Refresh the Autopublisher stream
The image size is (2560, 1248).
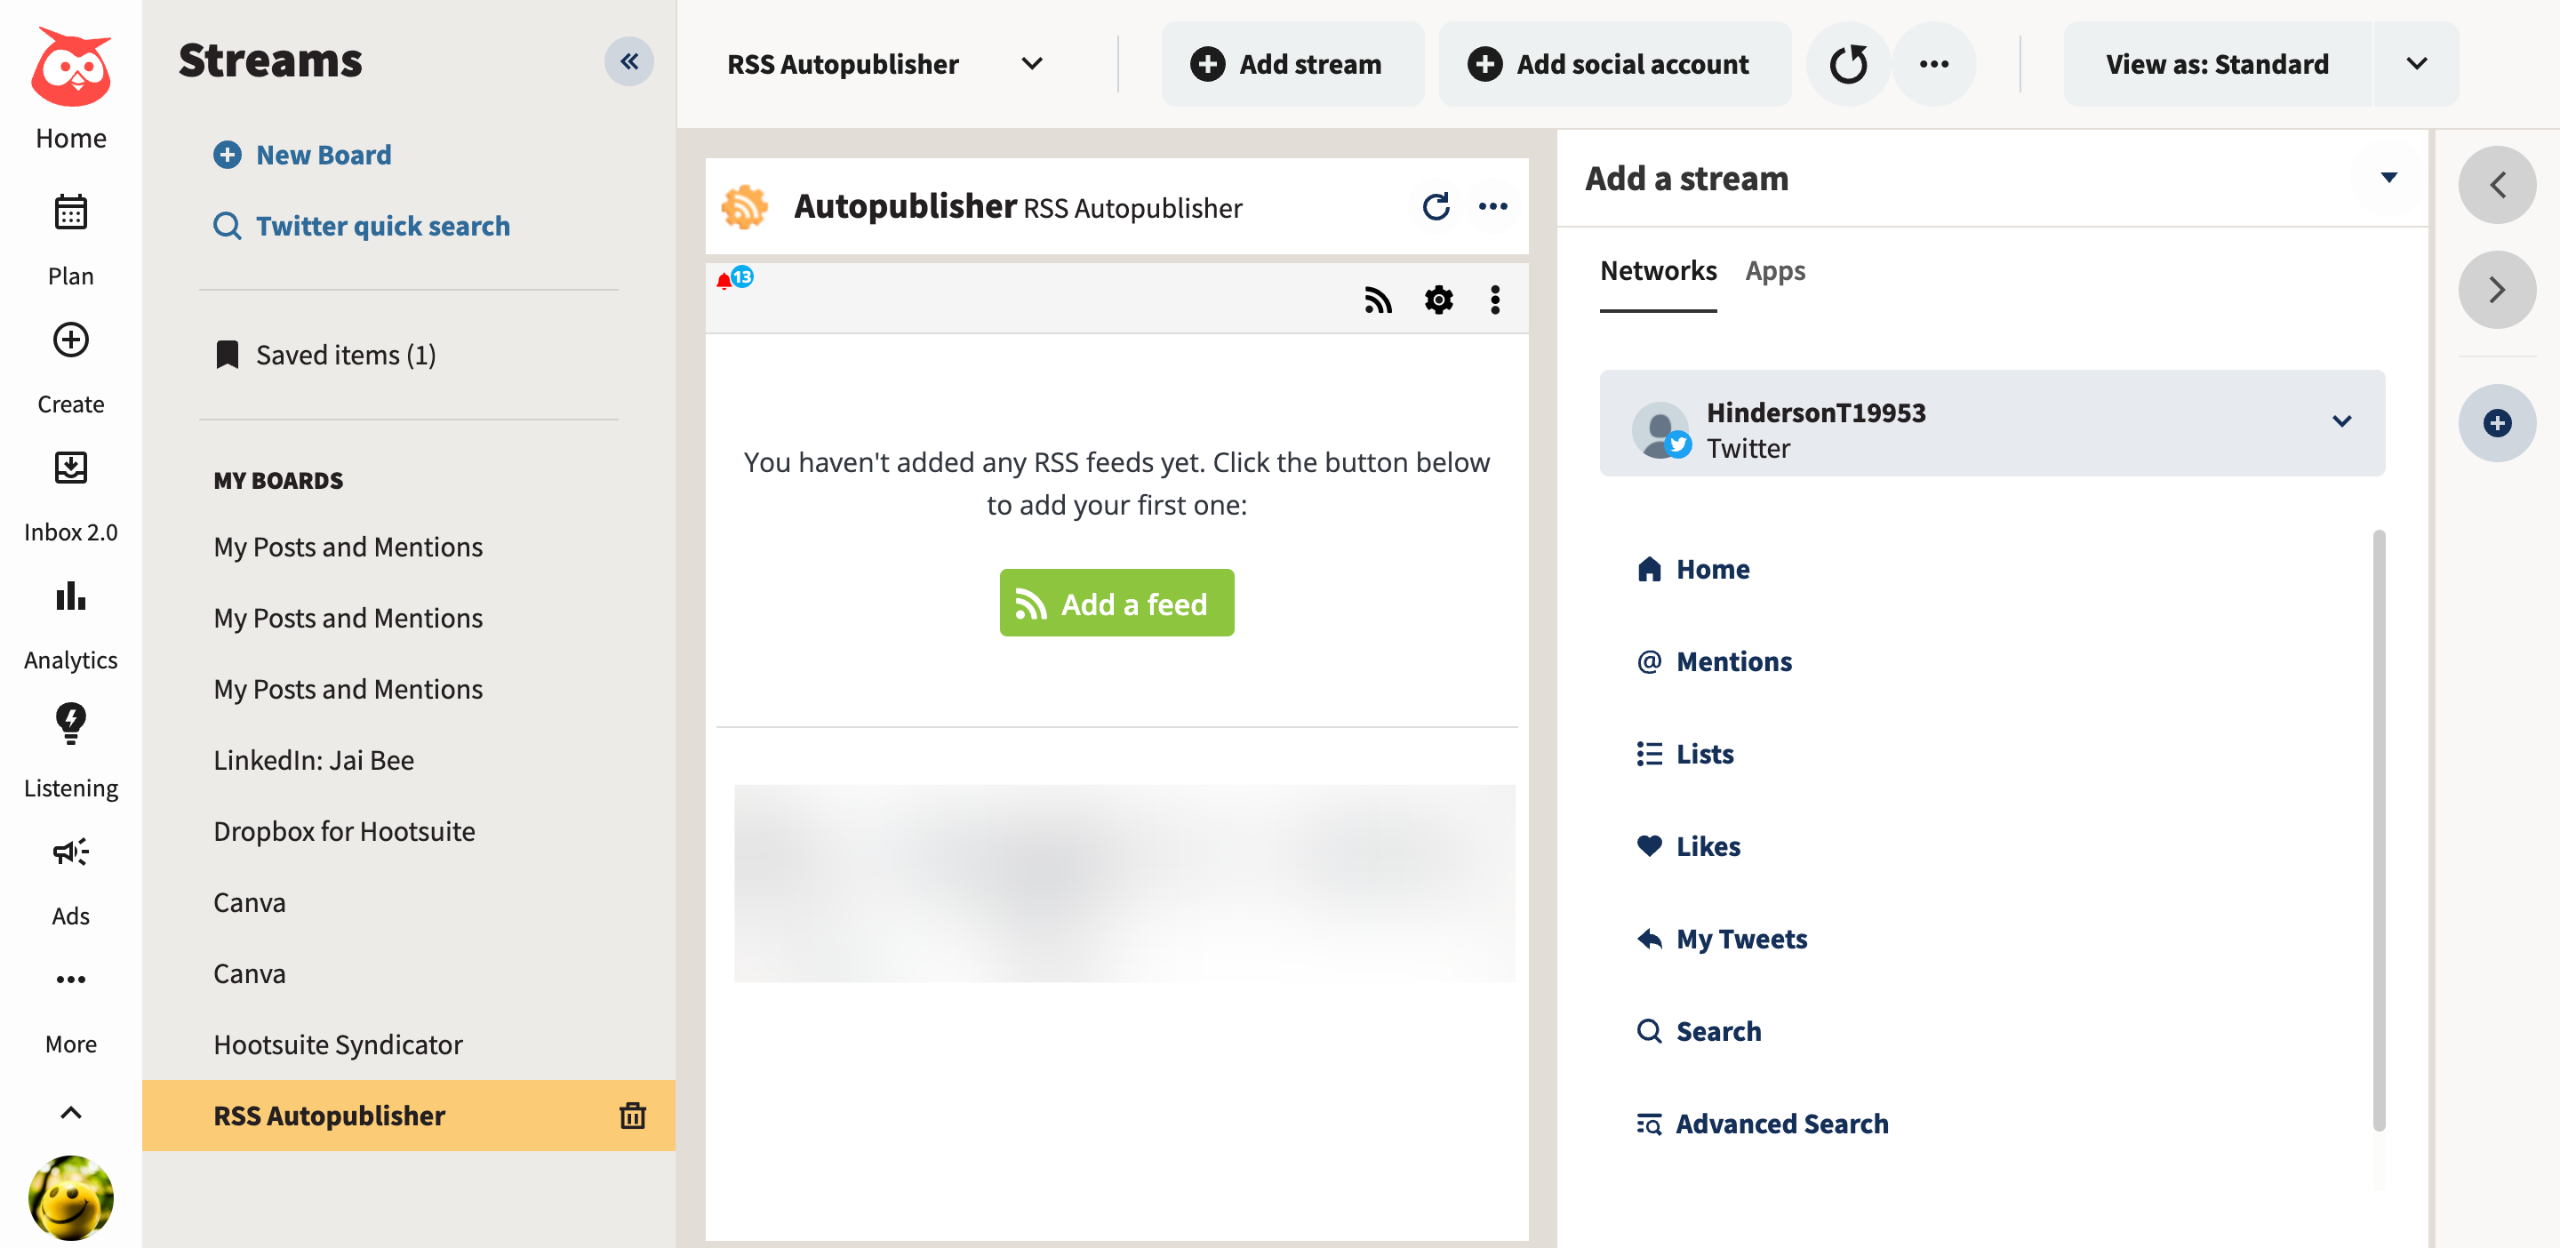(x=1436, y=207)
